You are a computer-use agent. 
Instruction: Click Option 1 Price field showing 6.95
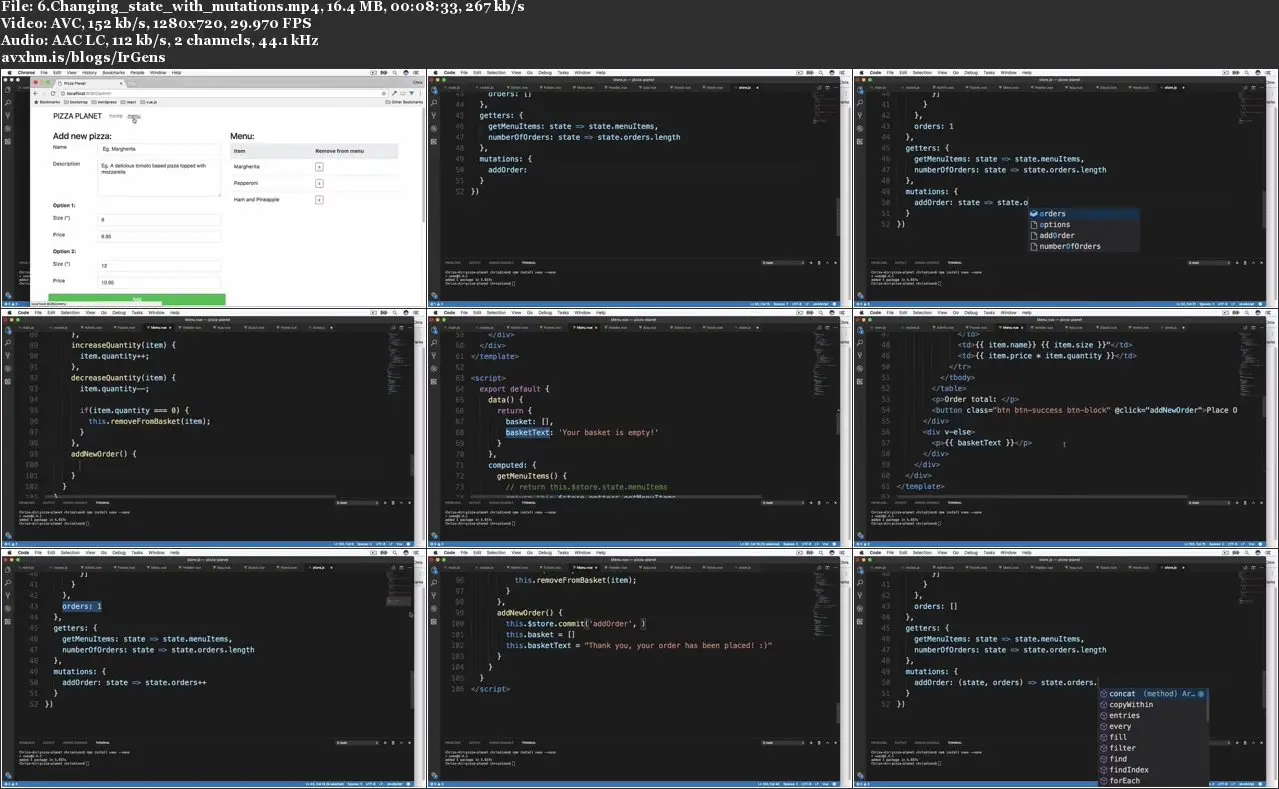point(159,236)
